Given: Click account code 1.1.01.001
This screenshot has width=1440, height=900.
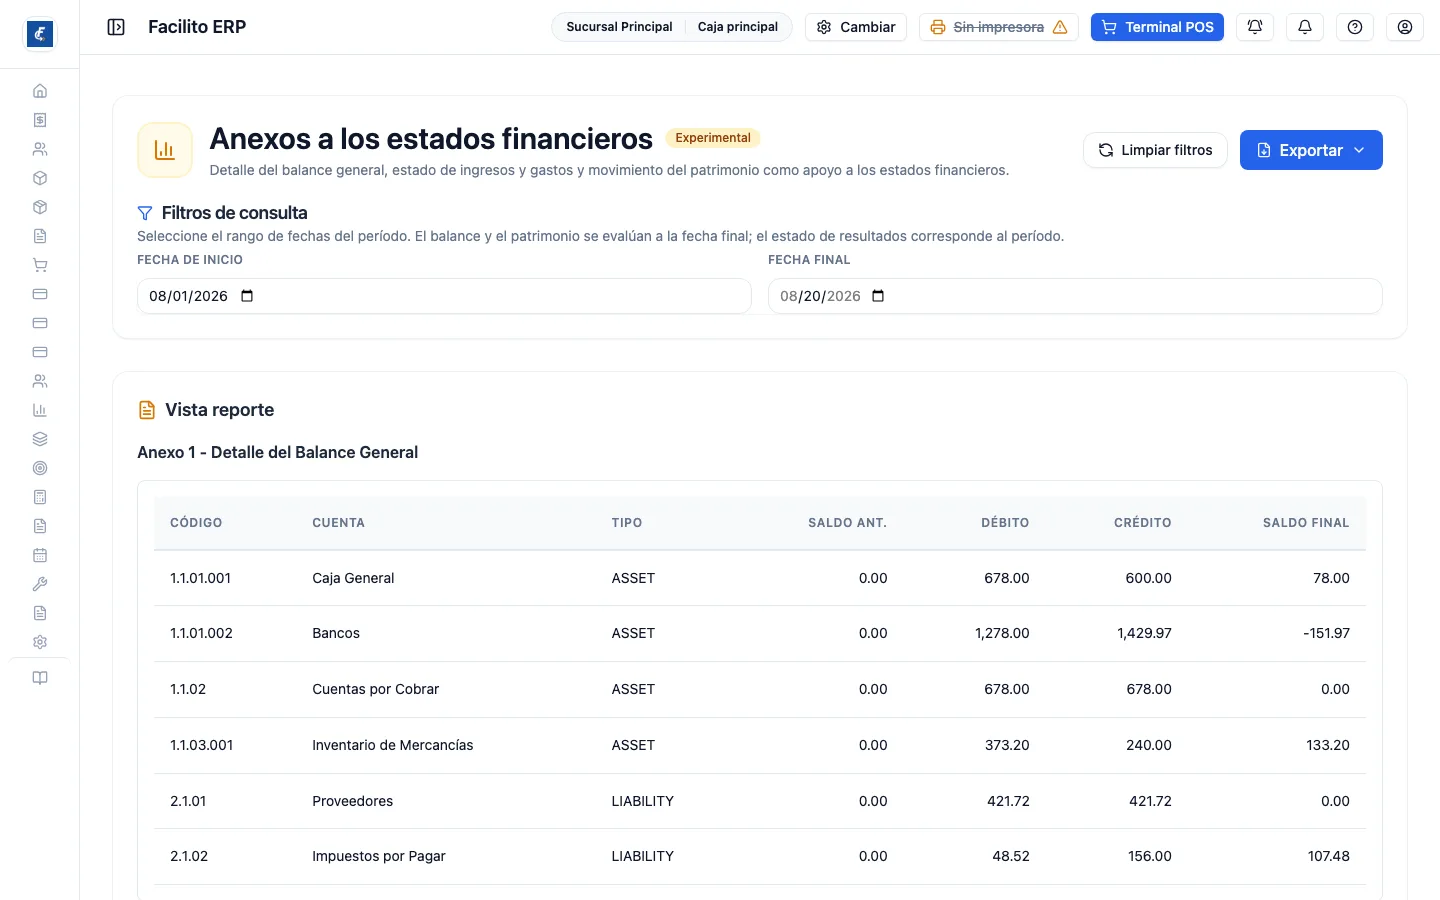Looking at the screenshot, I should point(200,578).
